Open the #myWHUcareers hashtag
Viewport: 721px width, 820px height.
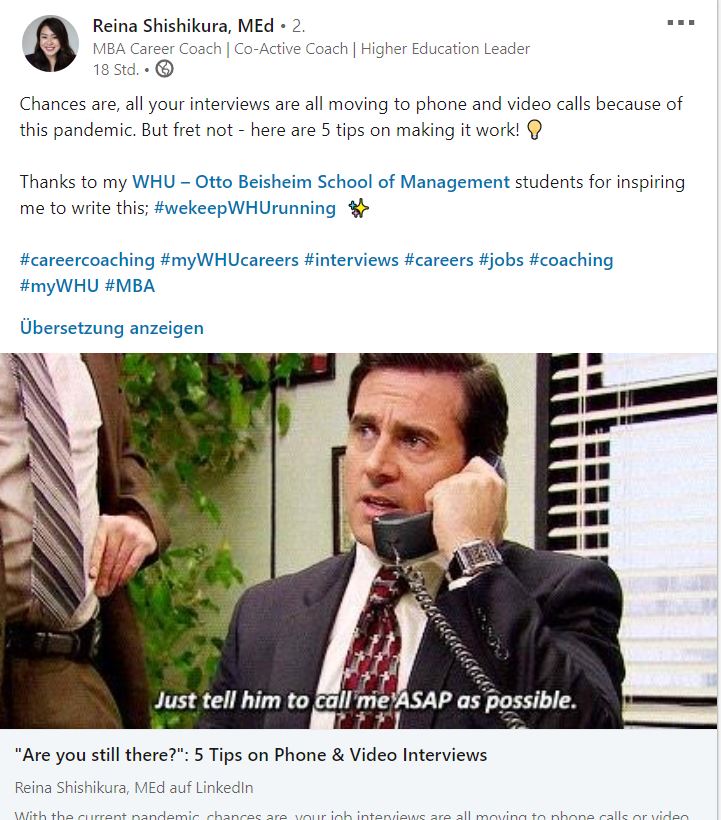point(230,260)
